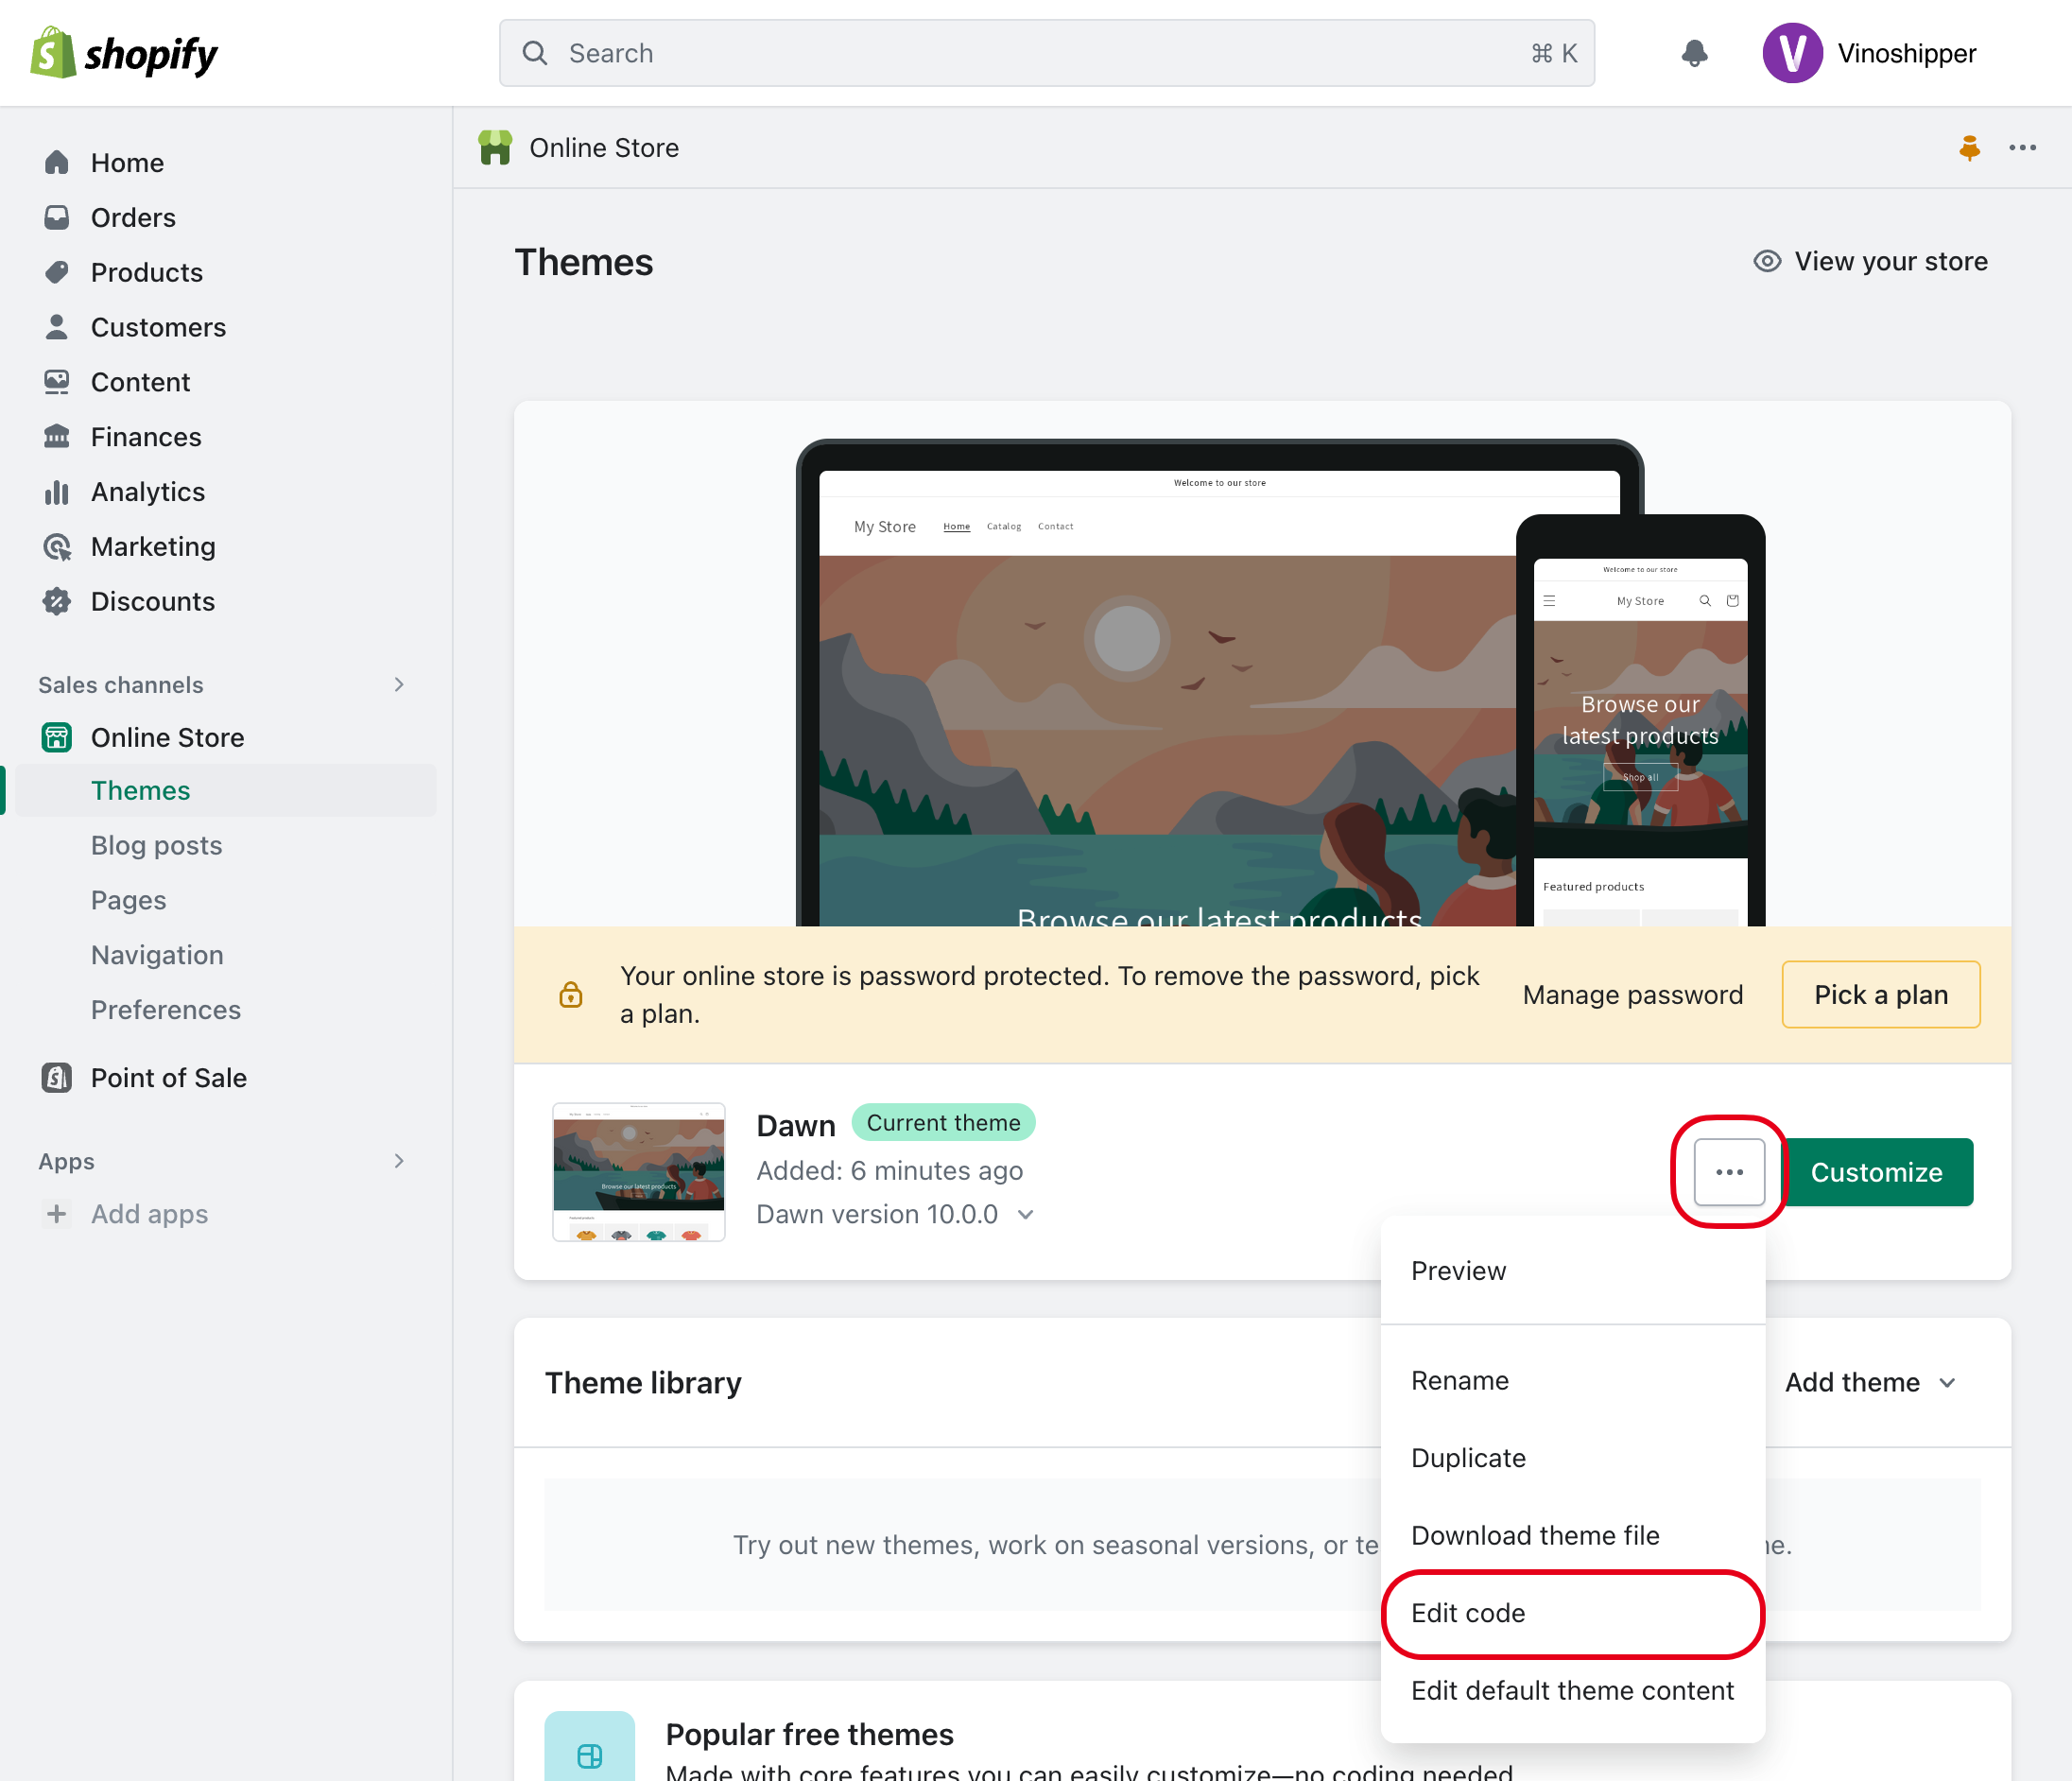Click the Vinoshipper avatar circle
This screenshot has height=1781, width=2072.
point(1791,53)
